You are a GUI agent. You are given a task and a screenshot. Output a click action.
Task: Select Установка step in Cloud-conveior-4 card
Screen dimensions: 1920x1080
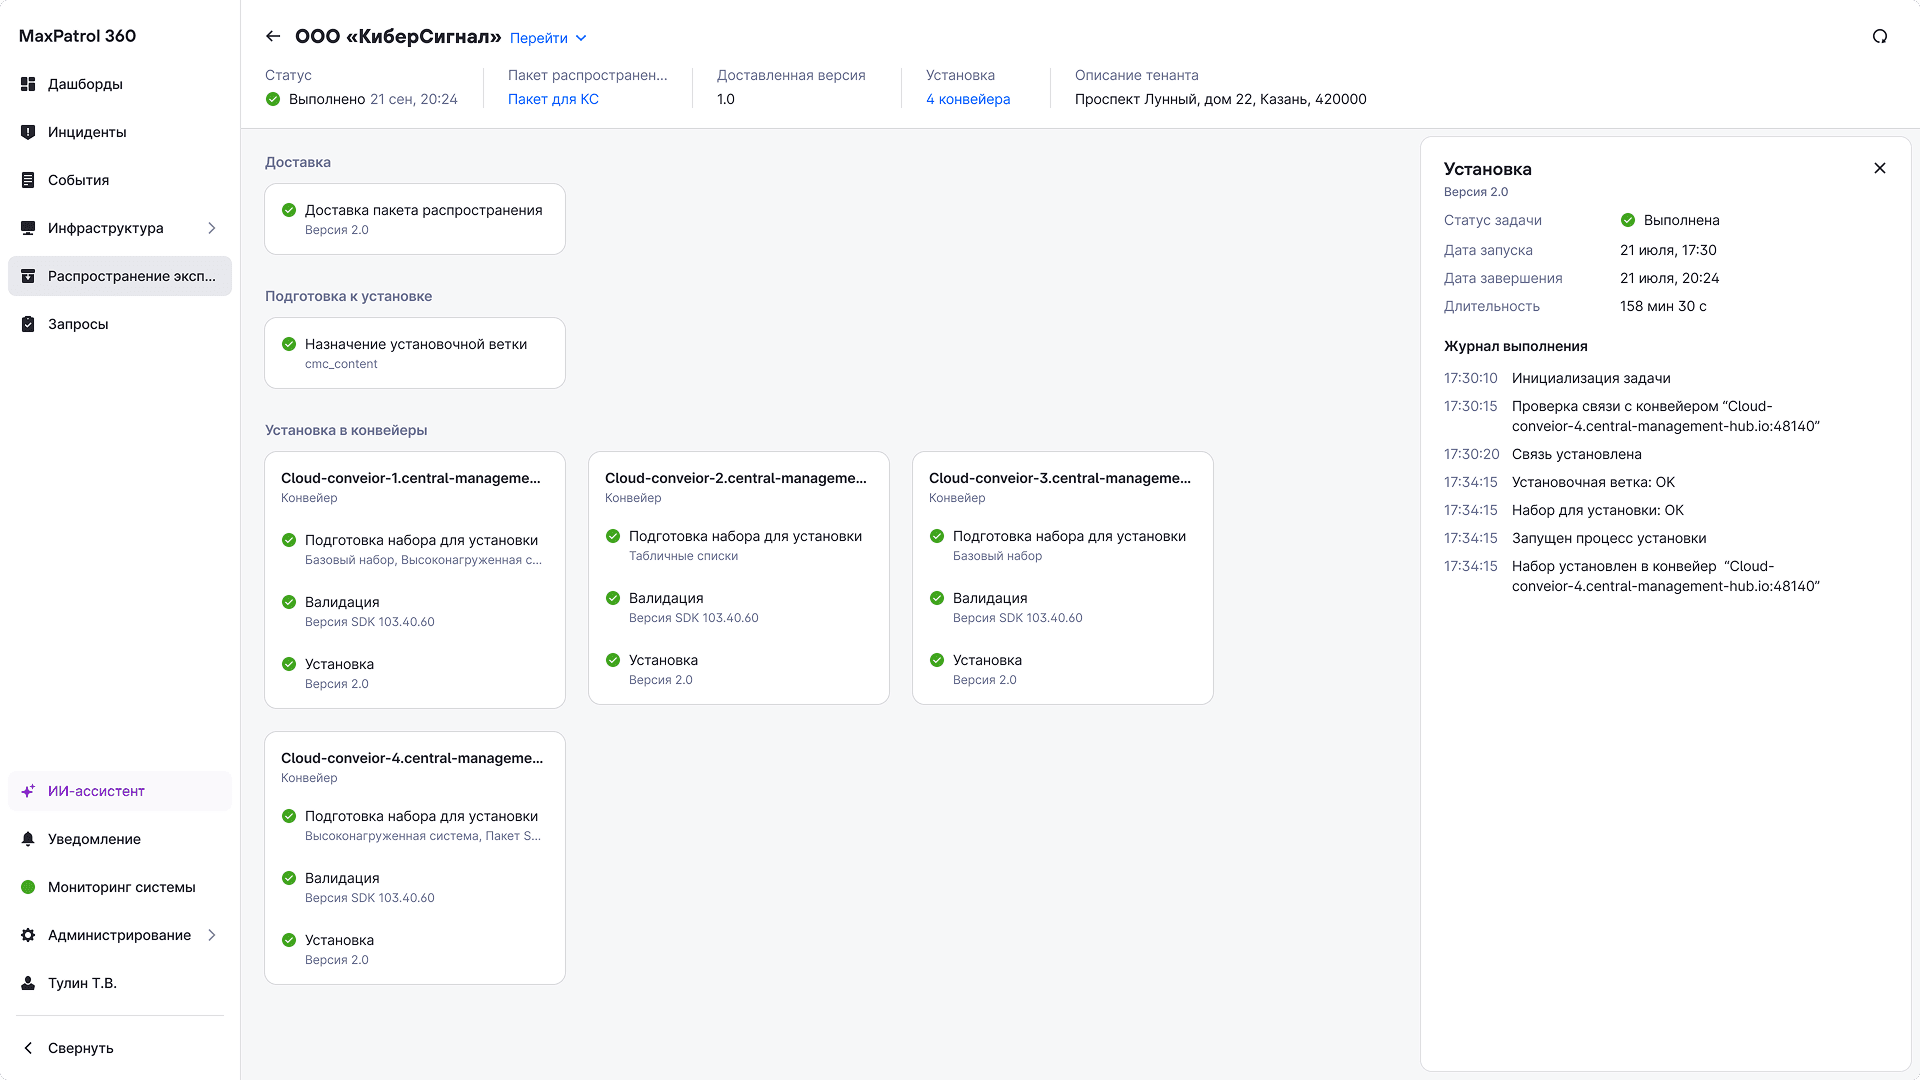tap(339, 941)
